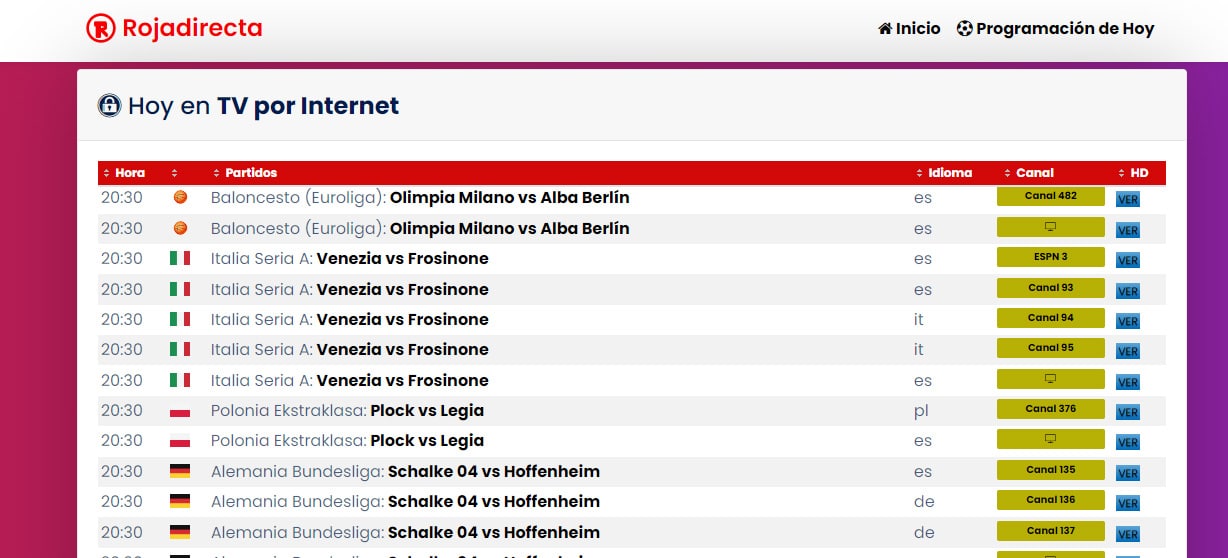Click VER button for the ESPN 3 stream
The width and height of the screenshot is (1228, 558).
pos(1127,261)
